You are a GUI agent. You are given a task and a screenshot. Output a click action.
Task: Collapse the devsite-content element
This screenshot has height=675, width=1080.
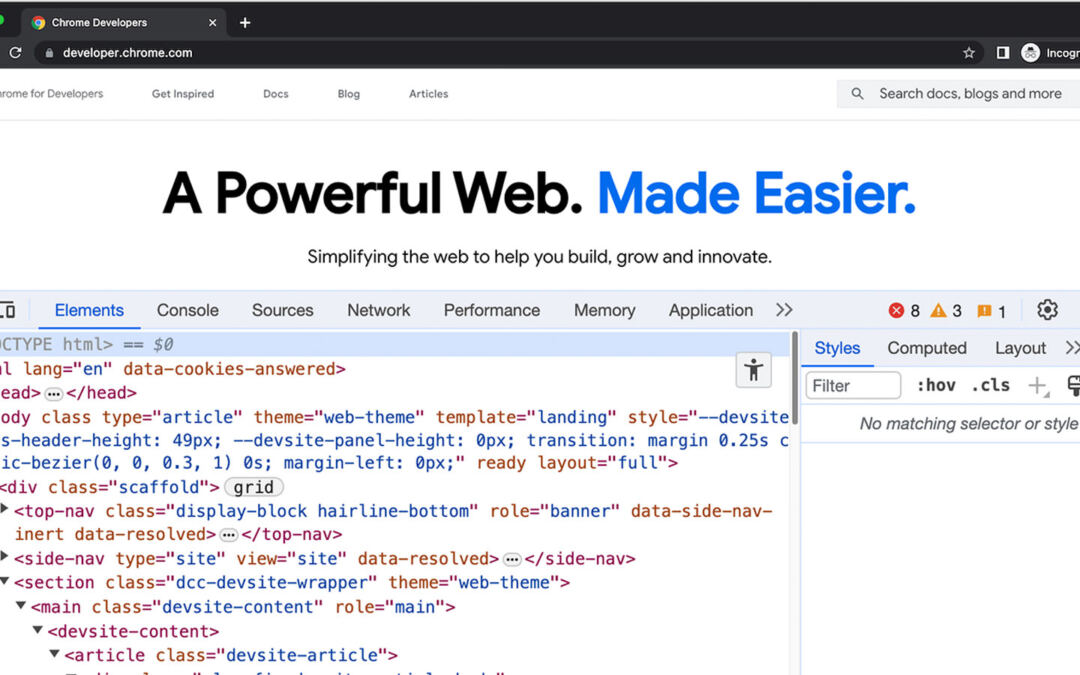coord(37,630)
